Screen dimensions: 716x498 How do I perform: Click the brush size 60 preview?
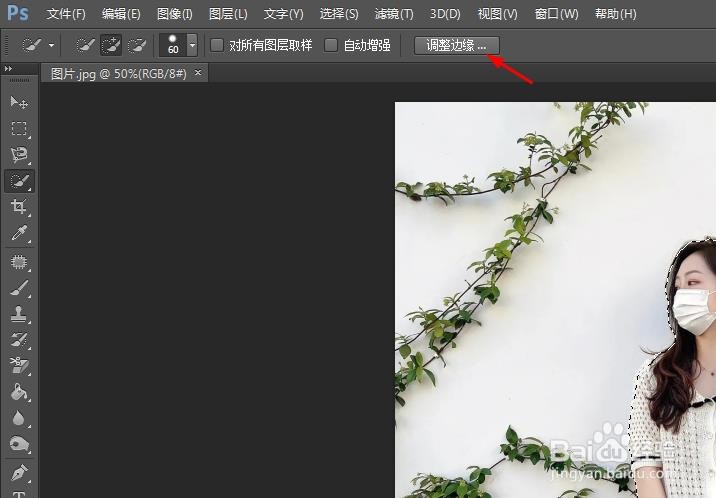(x=173, y=45)
